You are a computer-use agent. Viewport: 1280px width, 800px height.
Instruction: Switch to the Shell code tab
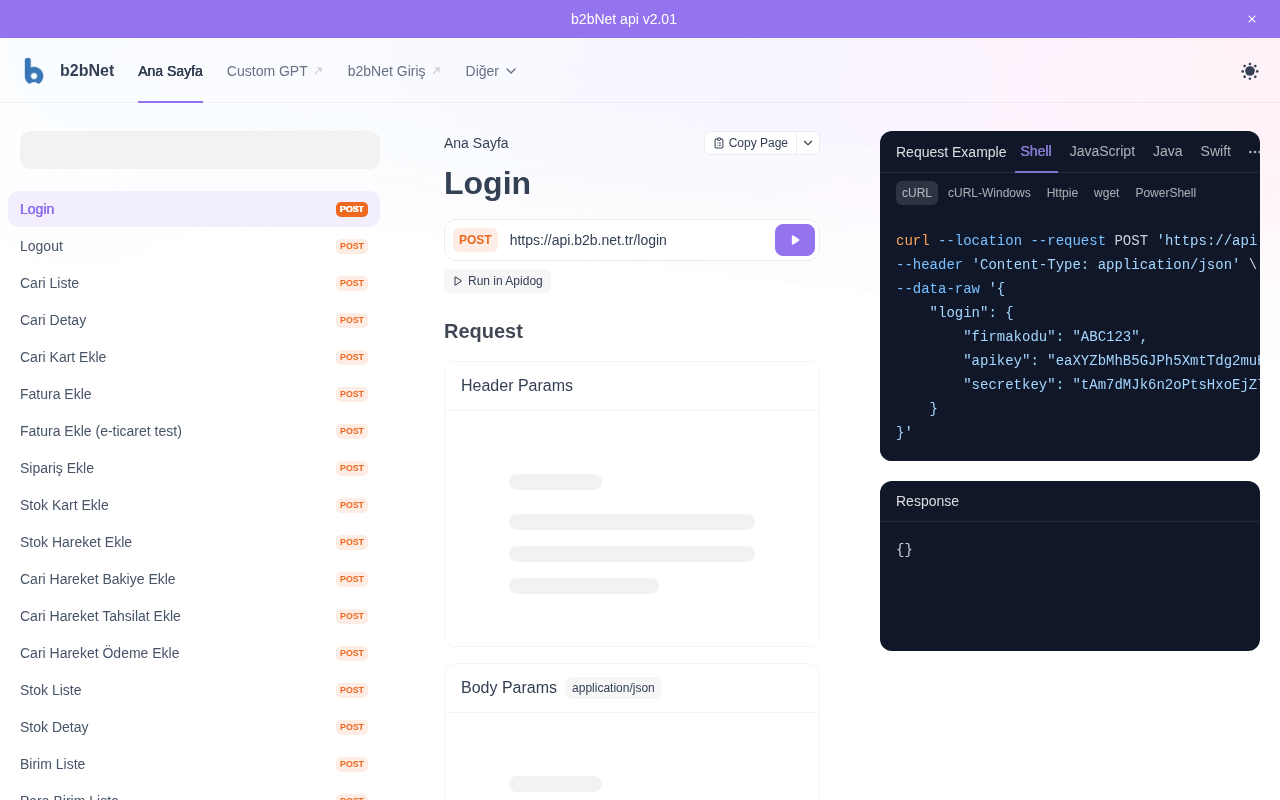(x=1036, y=151)
